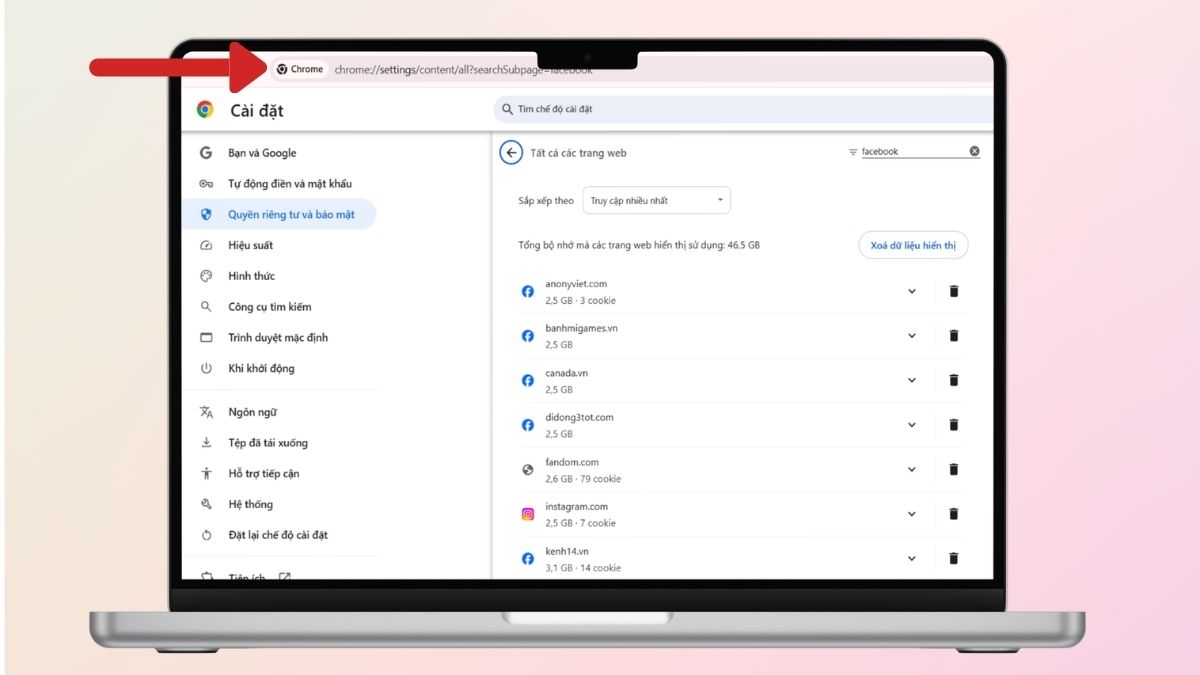Click the anonyviet.com site name
This screenshot has width=1200, height=675.
click(576, 284)
